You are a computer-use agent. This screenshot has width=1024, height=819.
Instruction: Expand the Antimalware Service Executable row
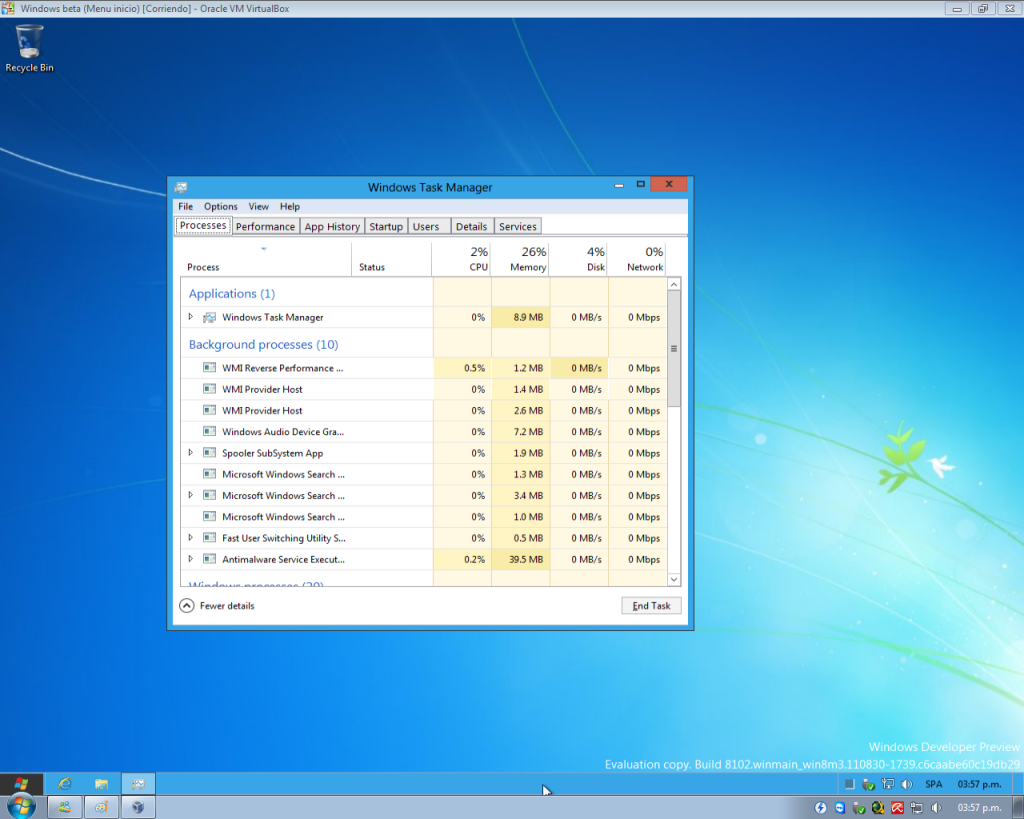pos(191,559)
